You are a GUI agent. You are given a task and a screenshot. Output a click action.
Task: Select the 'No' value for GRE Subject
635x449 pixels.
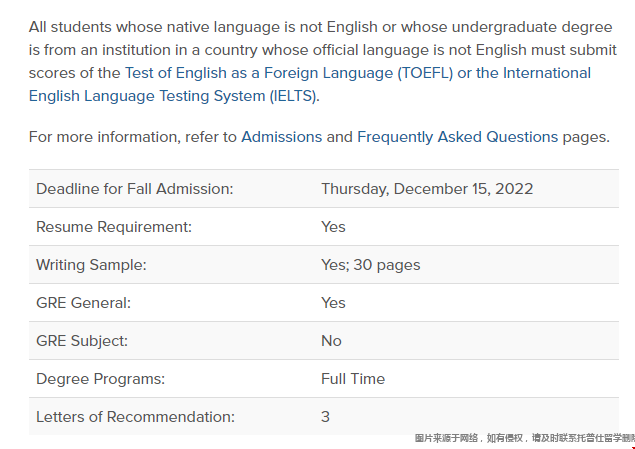click(331, 341)
